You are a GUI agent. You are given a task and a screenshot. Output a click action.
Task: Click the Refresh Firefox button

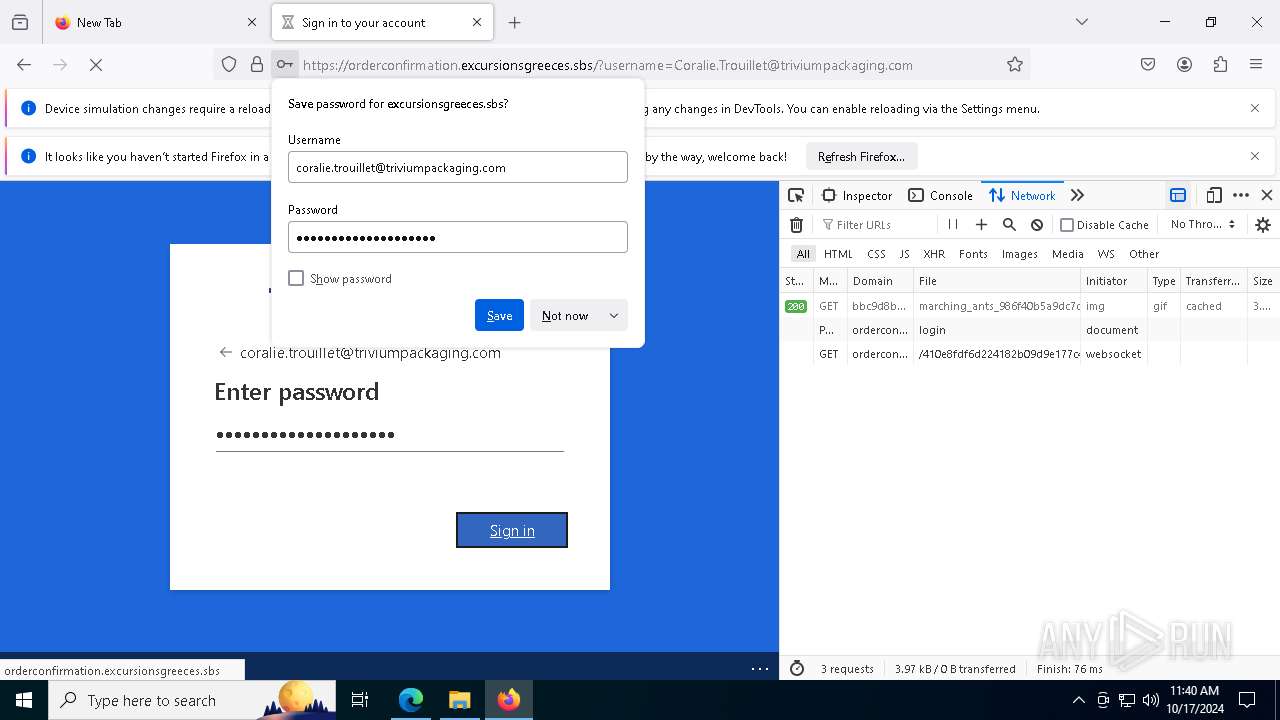click(x=861, y=156)
